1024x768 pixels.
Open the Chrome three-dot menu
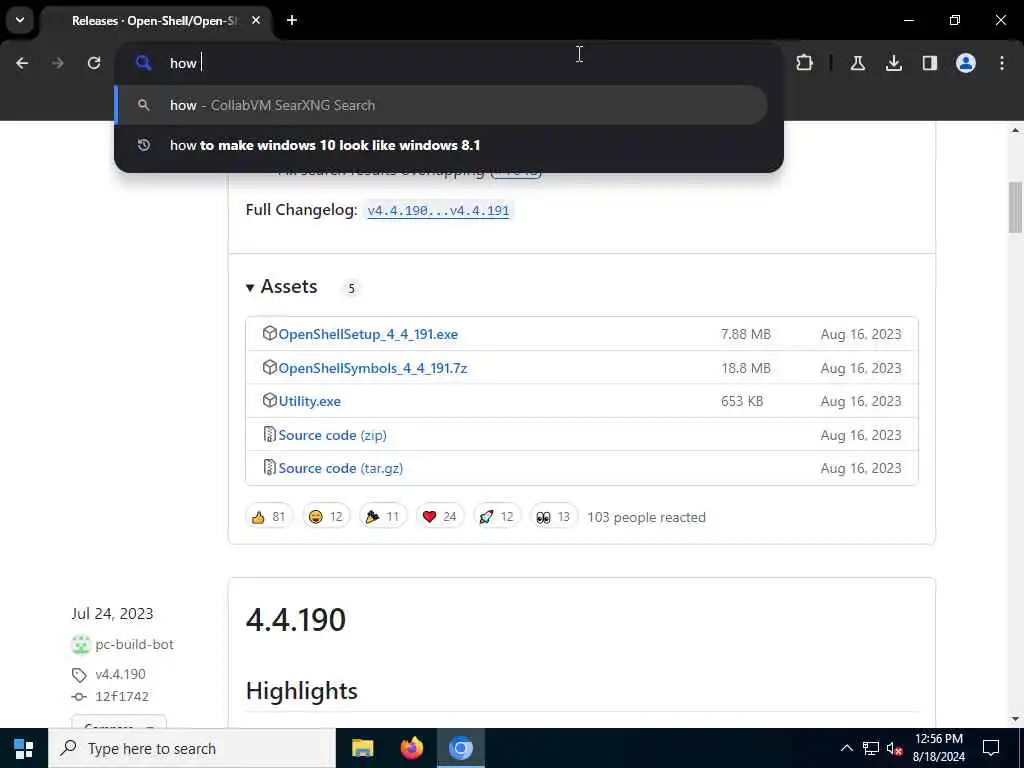tap(1002, 63)
